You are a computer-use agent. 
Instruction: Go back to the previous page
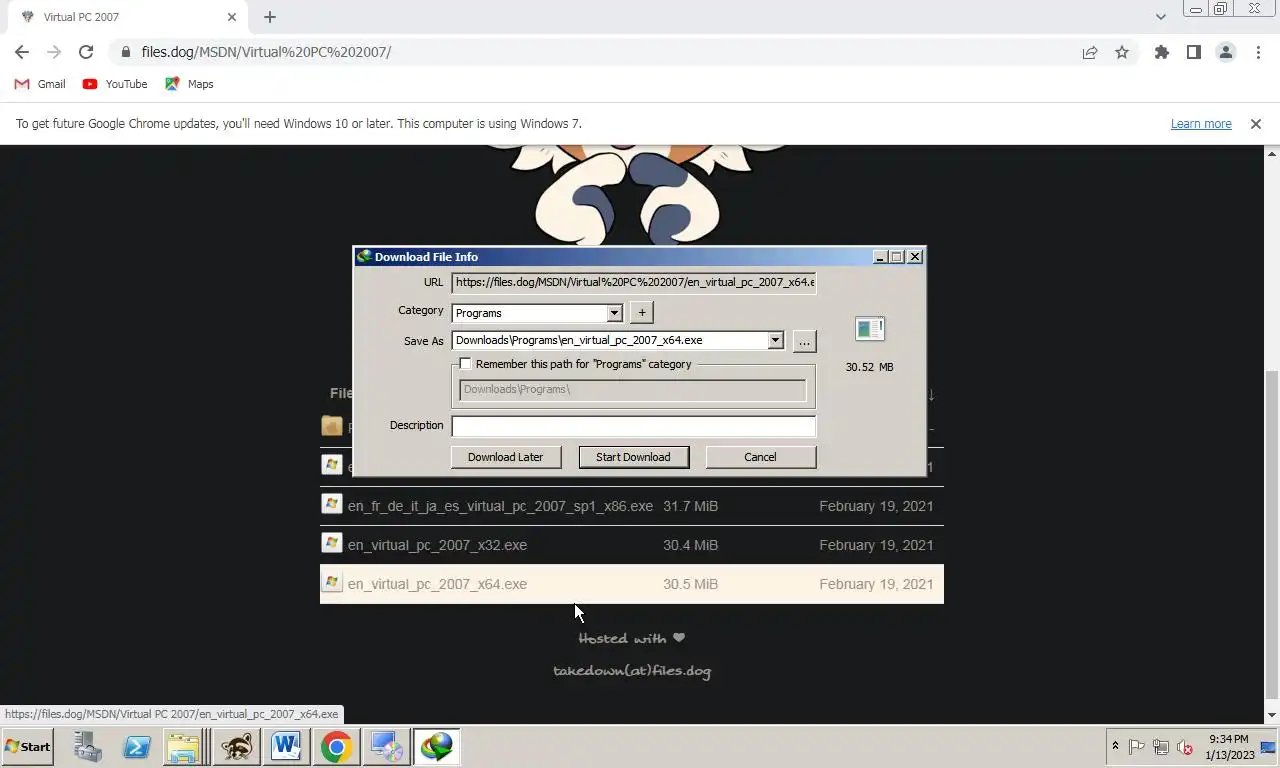(22, 52)
